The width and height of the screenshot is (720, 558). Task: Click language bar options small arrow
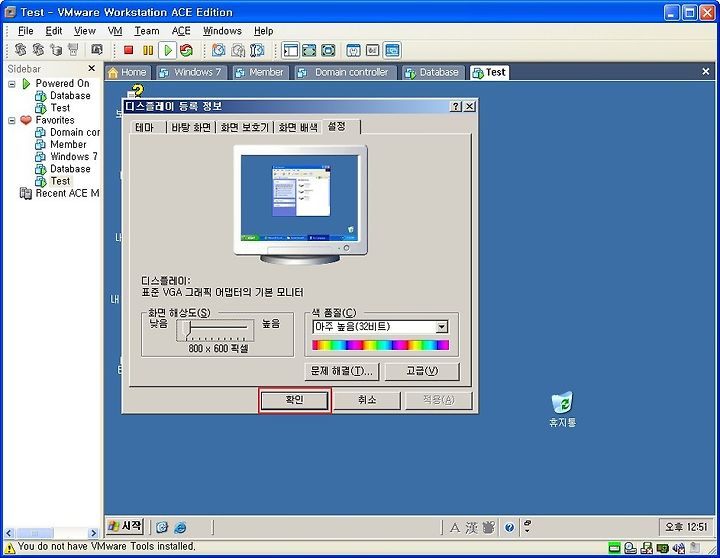pos(527,530)
